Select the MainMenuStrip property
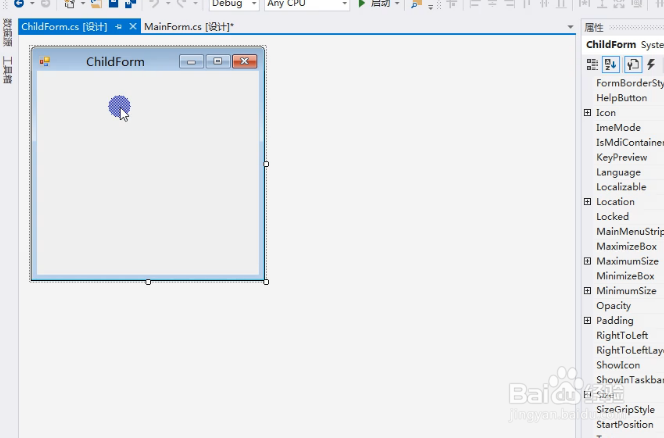Image resolution: width=664 pixels, height=438 pixels. 630,231
